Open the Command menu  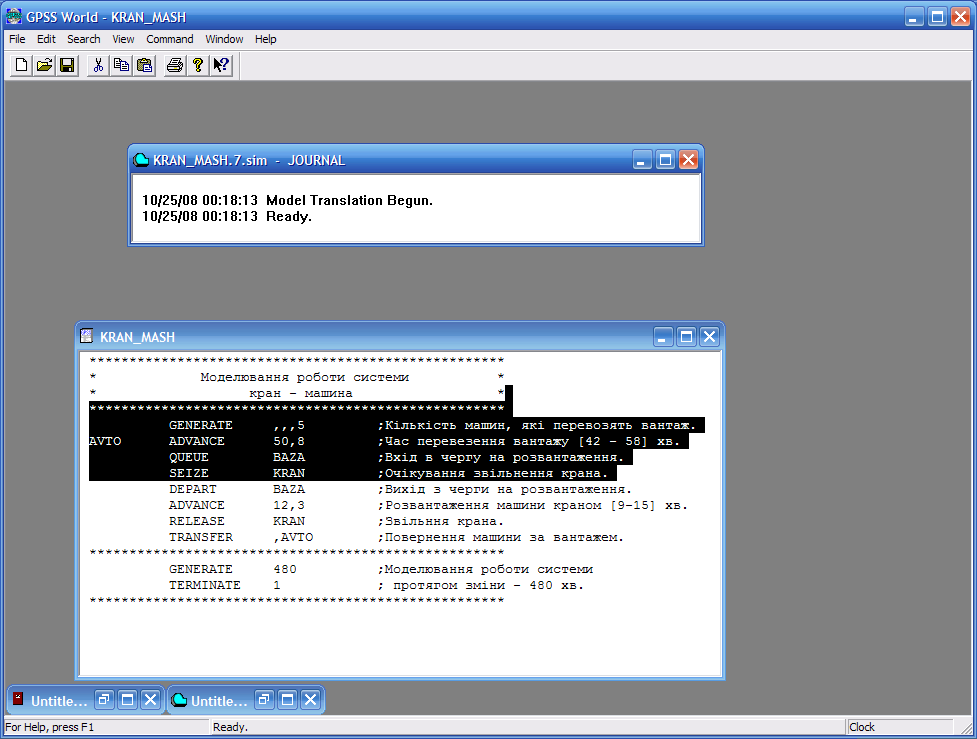(x=169, y=39)
